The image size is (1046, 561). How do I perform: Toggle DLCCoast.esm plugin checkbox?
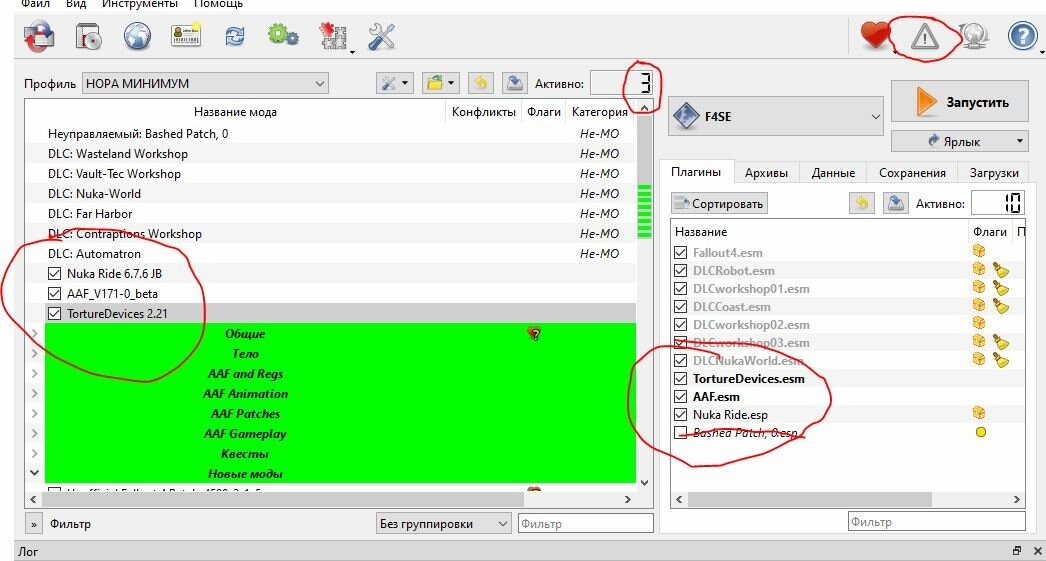pos(680,306)
